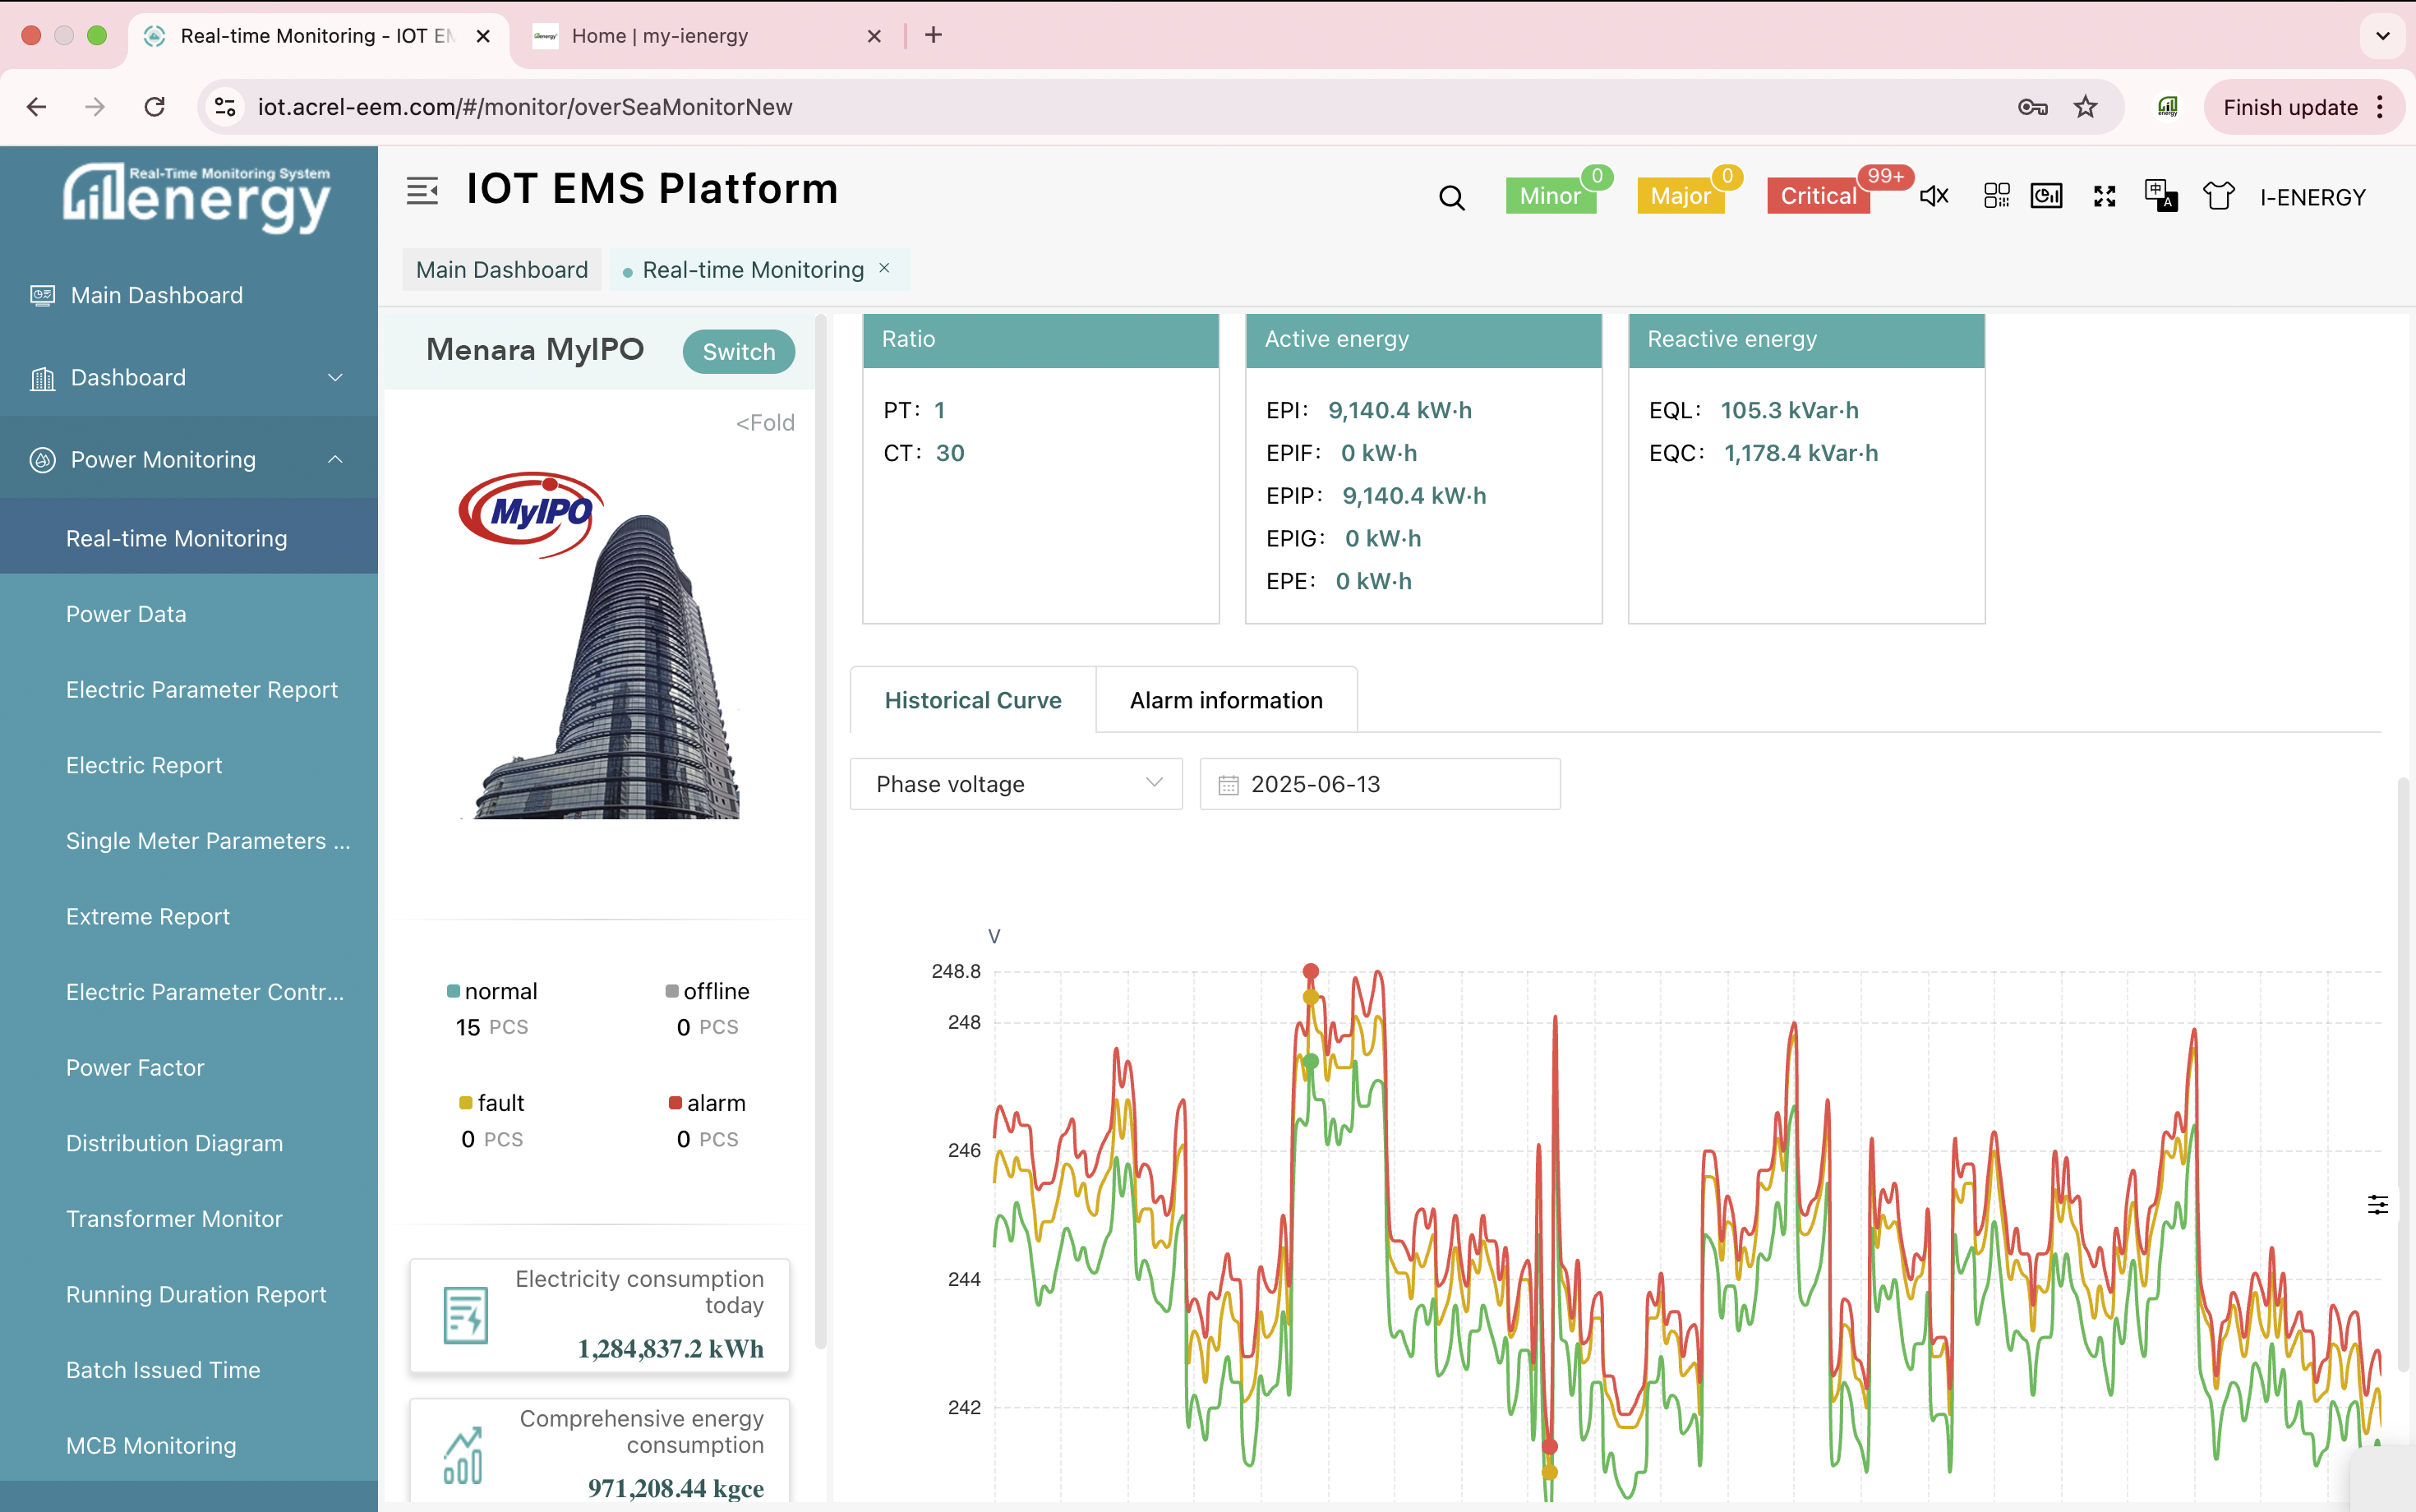The width and height of the screenshot is (2416, 1512).
Task: Close the Real-time Monitoring page tab
Action: click(x=884, y=268)
